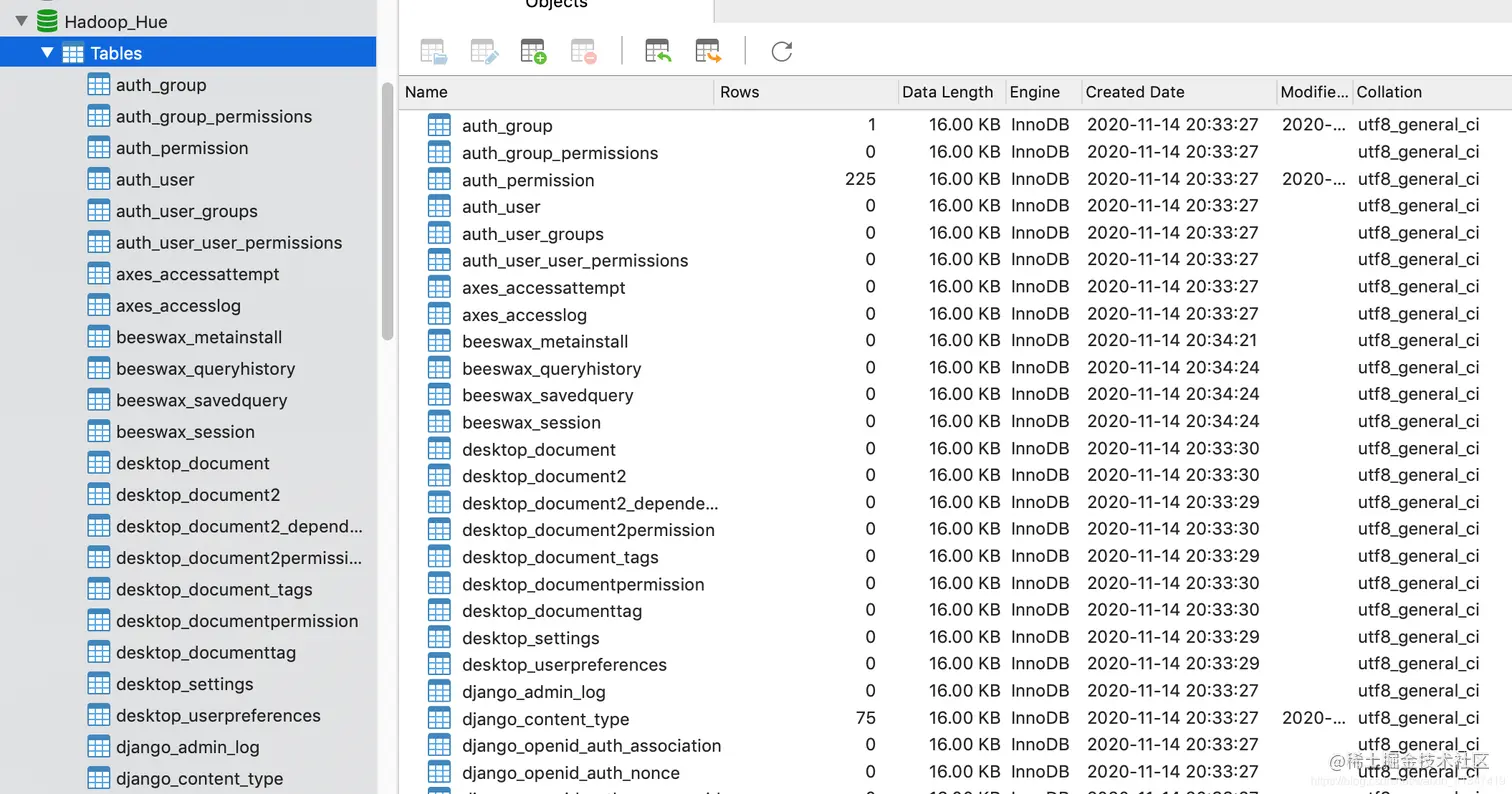Click the row count 225 cell
Image resolution: width=1512 pixels, height=794 pixels.
[859, 179]
